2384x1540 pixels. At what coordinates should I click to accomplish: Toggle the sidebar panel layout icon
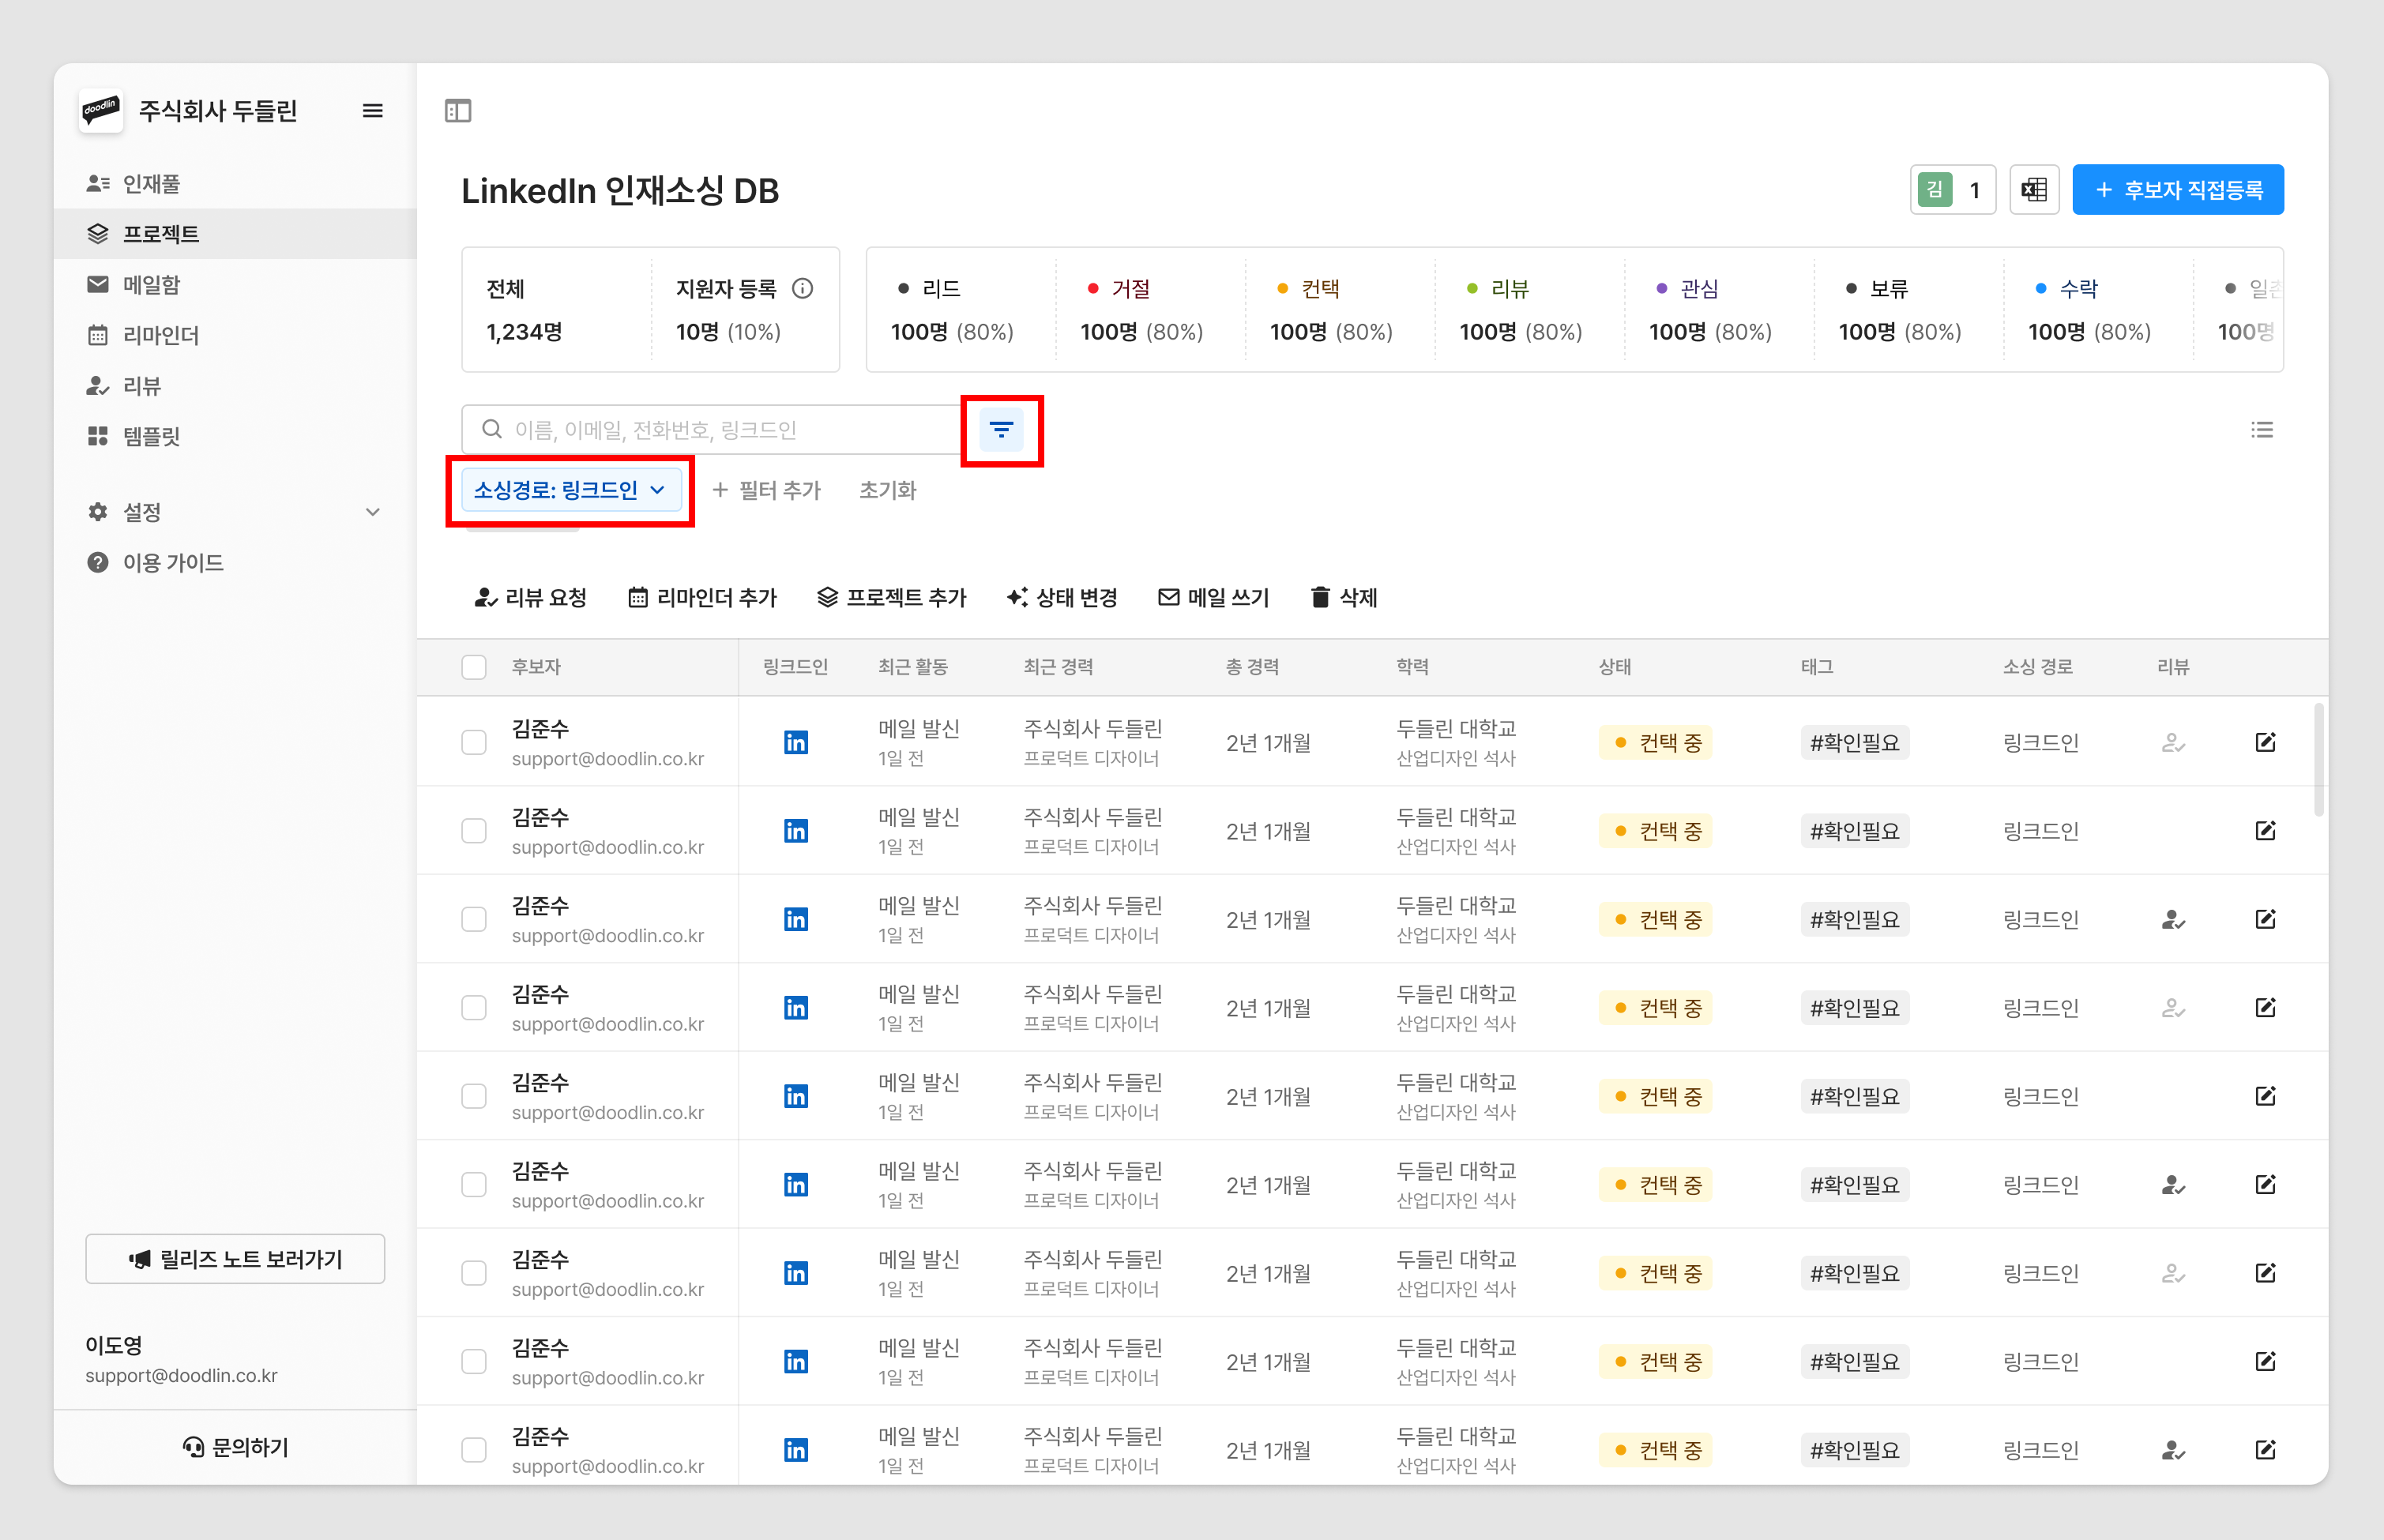(x=458, y=111)
